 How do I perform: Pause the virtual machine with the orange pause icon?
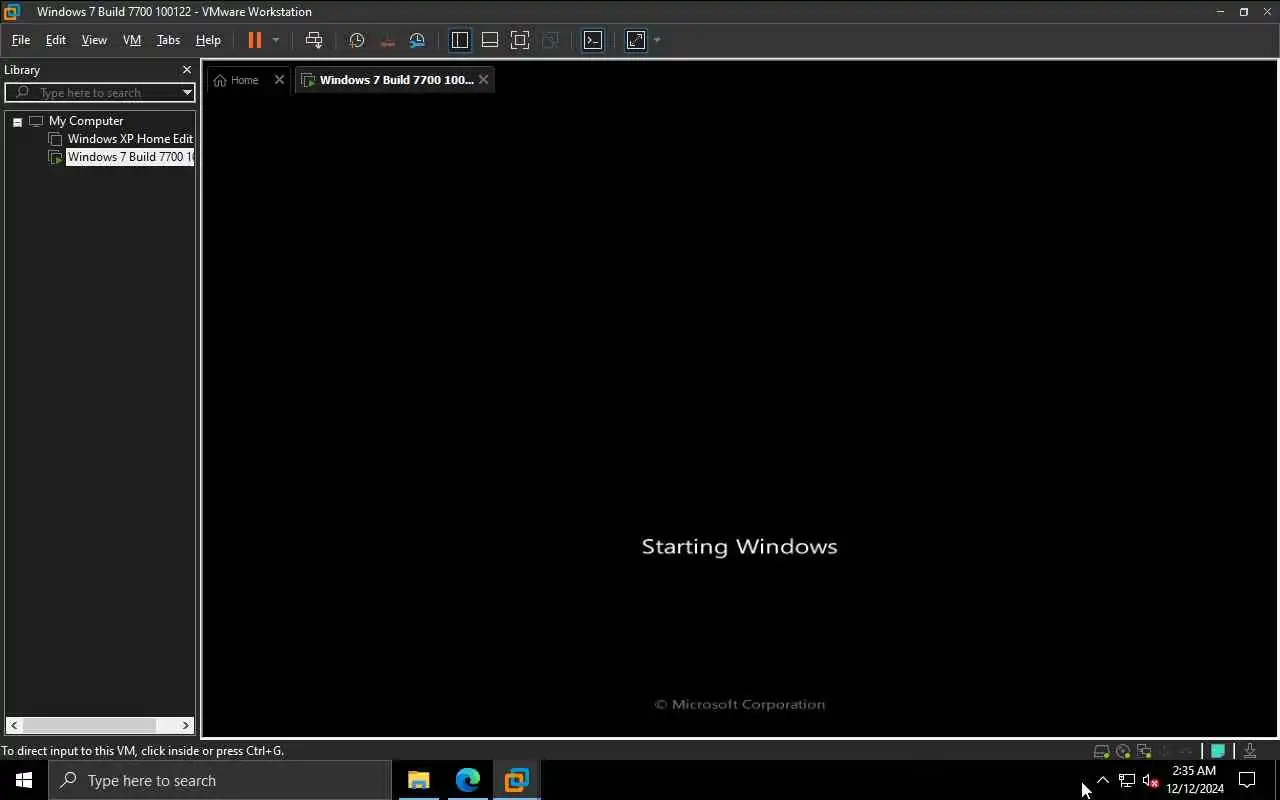click(254, 40)
